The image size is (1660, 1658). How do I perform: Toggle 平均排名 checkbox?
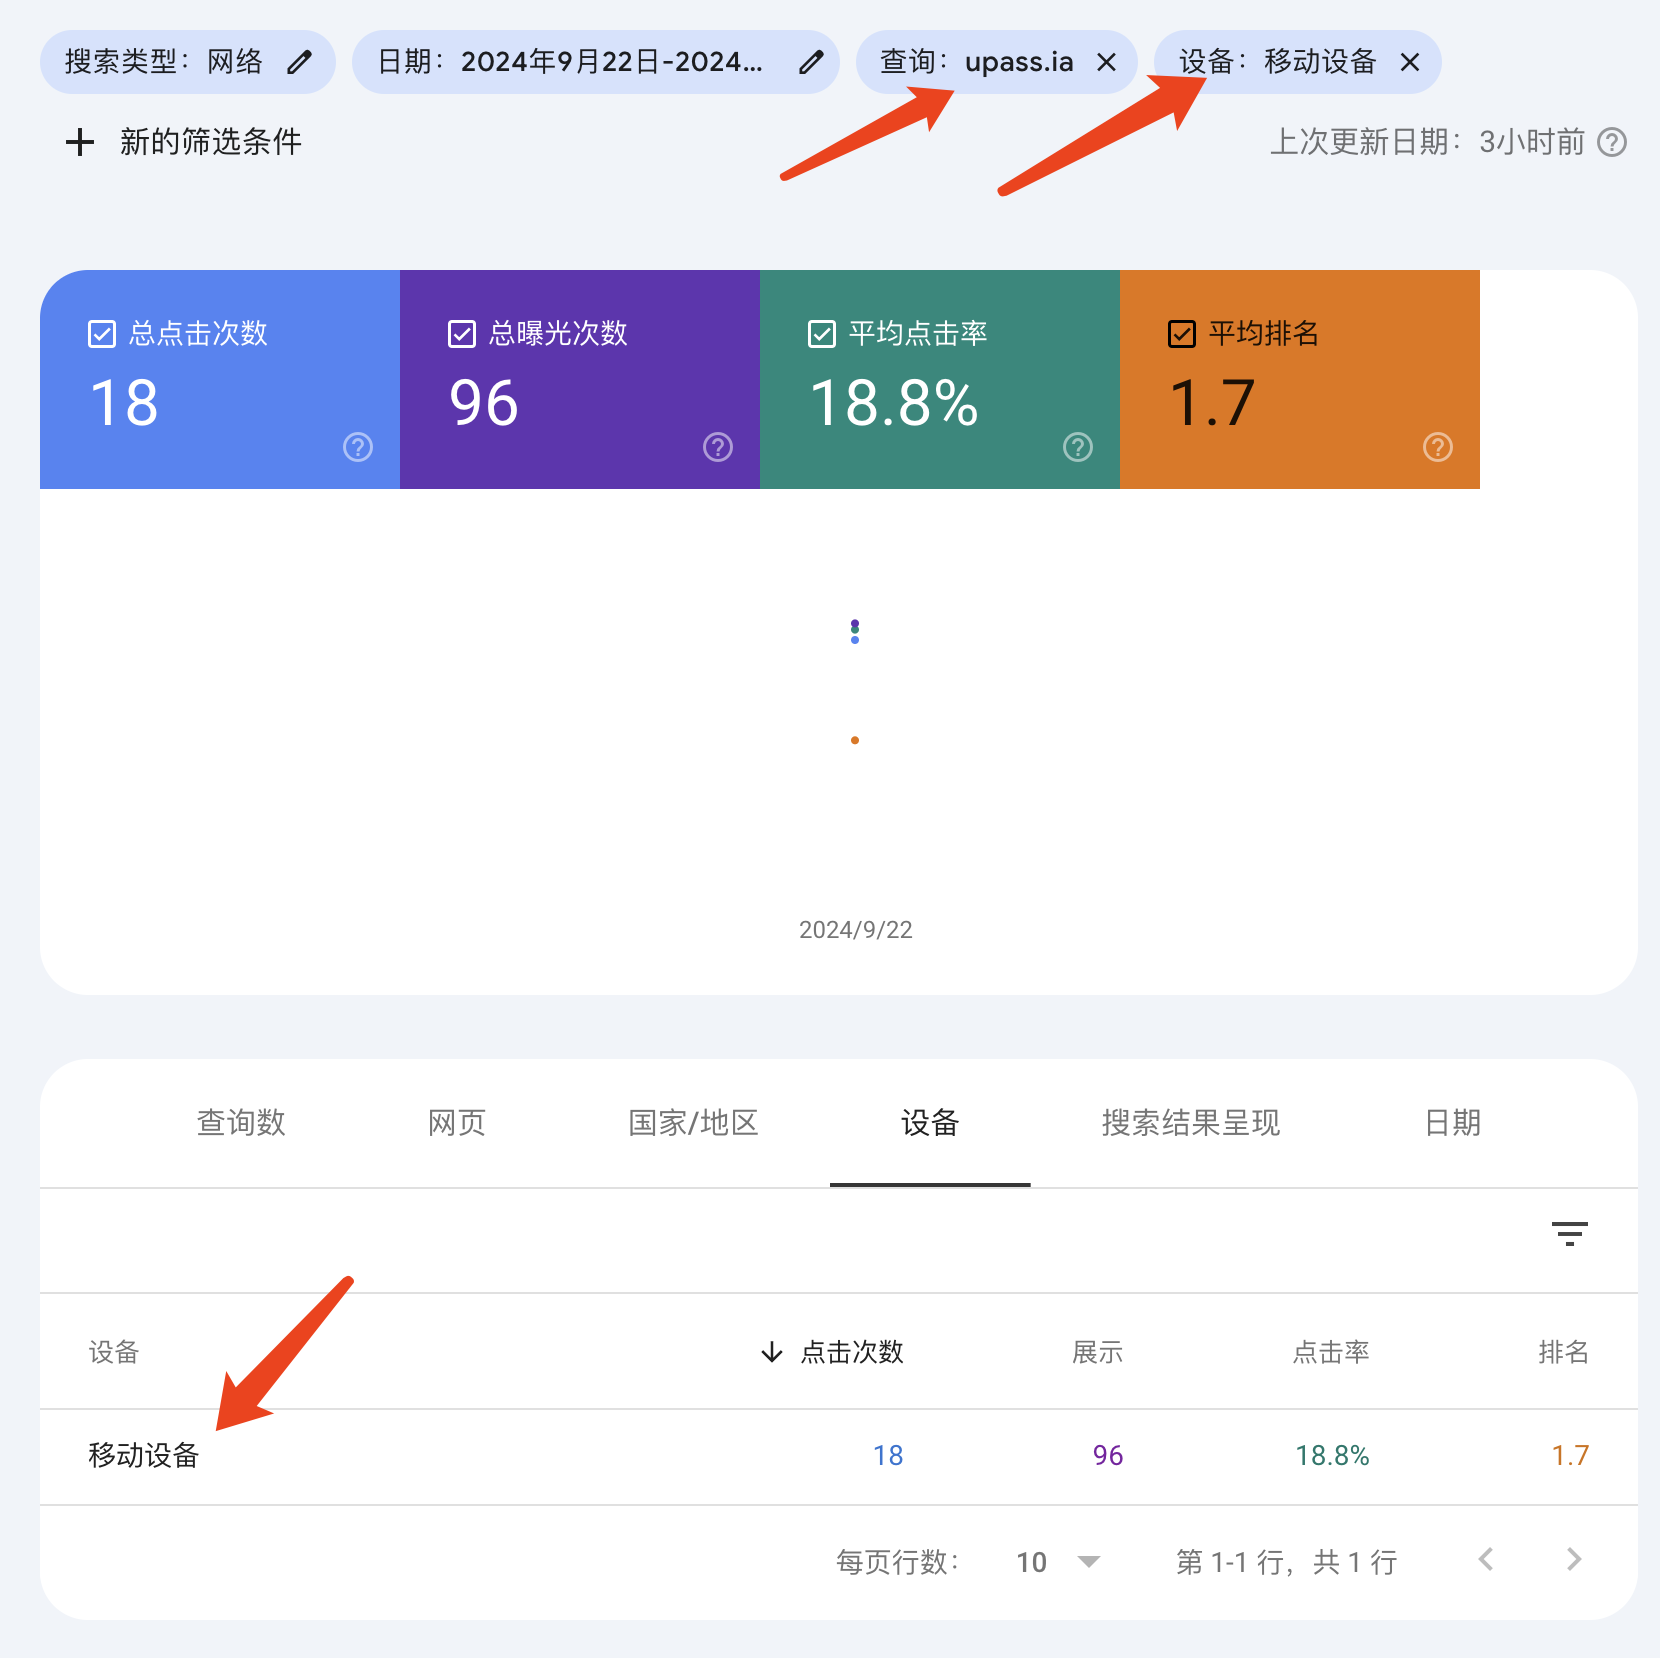(1182, 334)
